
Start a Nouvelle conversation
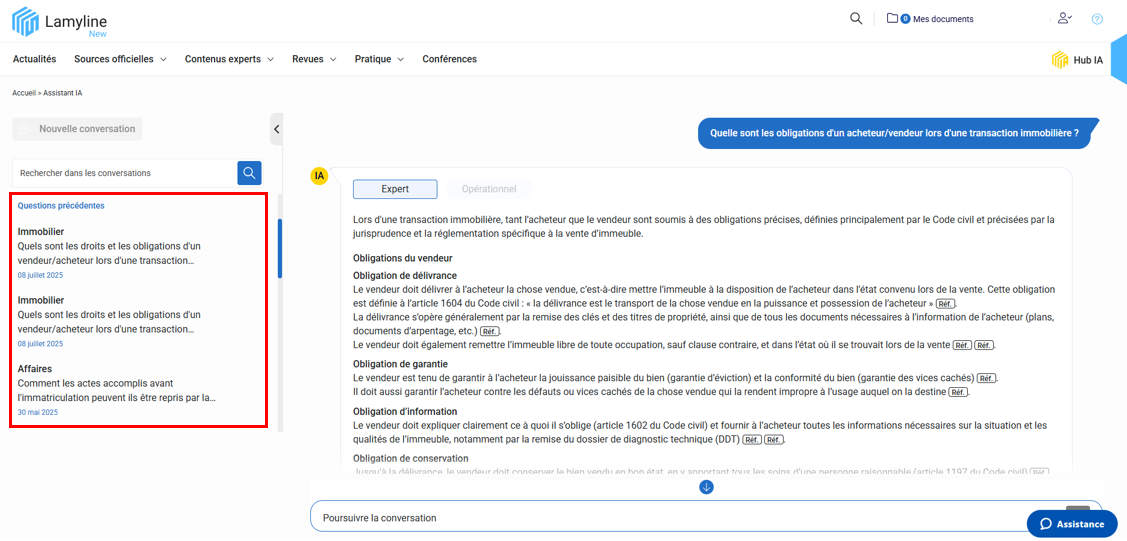[x=77, y=129]
